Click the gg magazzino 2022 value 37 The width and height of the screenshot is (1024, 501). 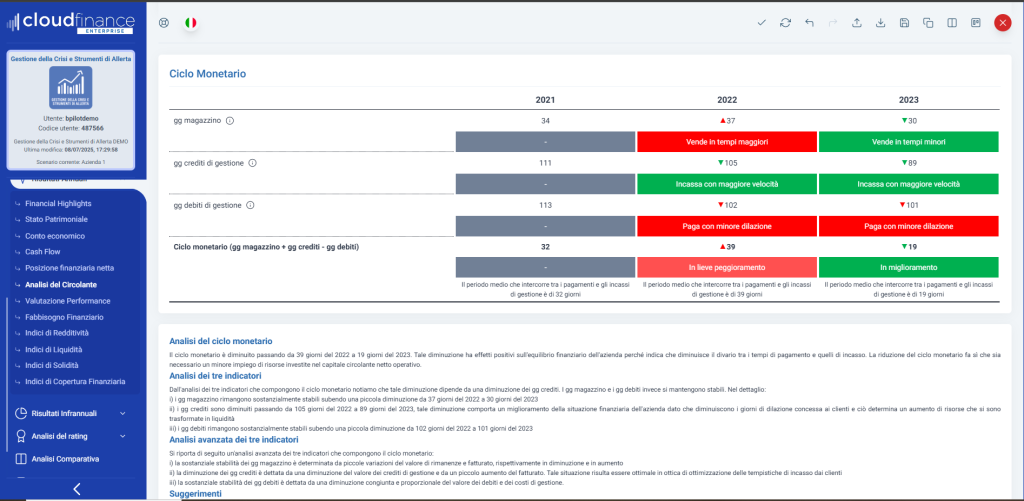tap(728, 121)
